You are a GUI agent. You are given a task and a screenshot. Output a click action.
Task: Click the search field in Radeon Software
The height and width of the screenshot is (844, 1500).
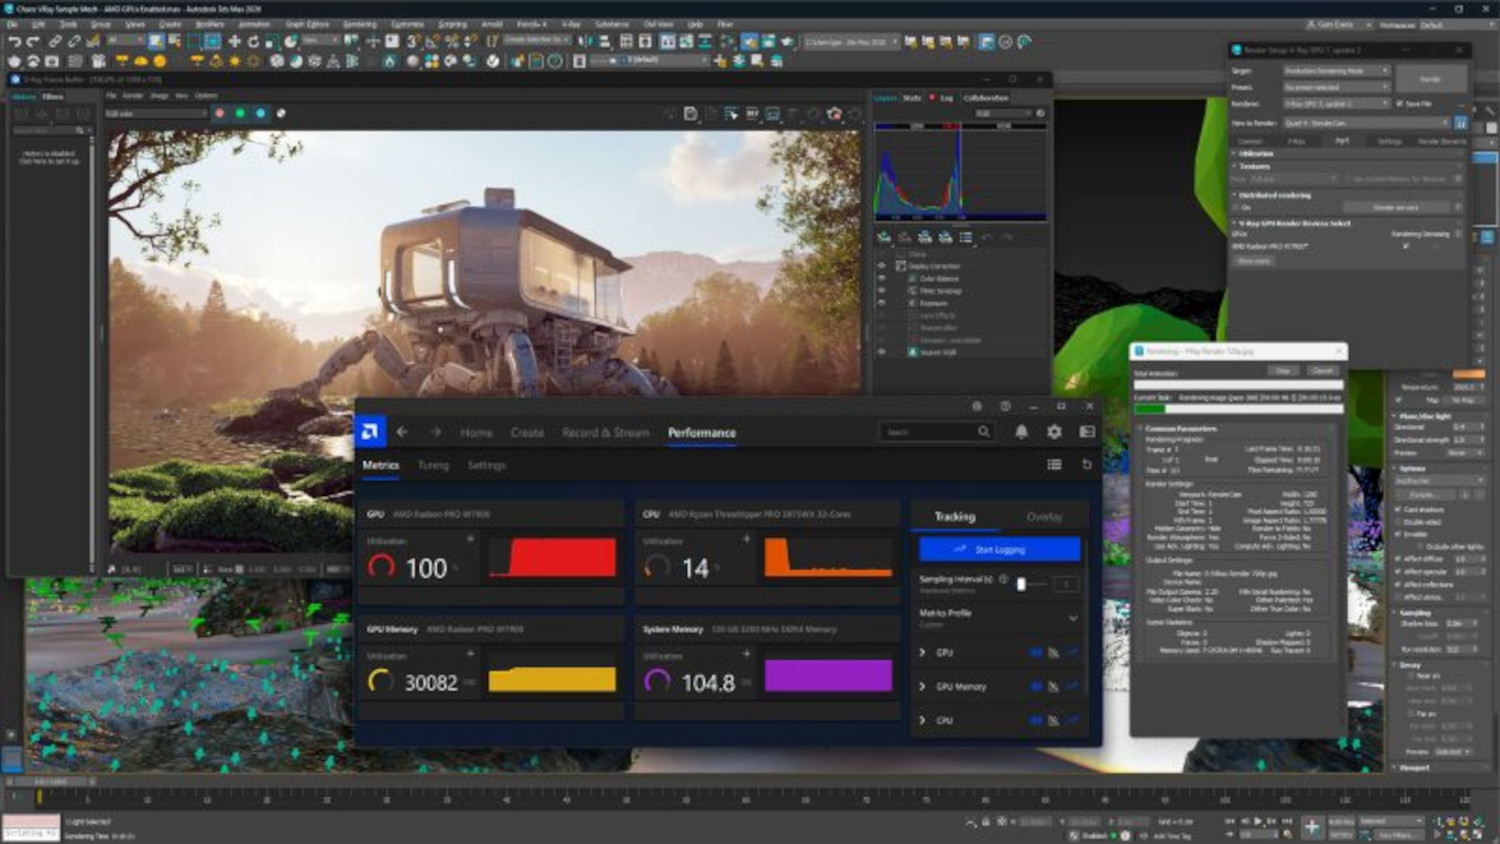click(940, 431)
